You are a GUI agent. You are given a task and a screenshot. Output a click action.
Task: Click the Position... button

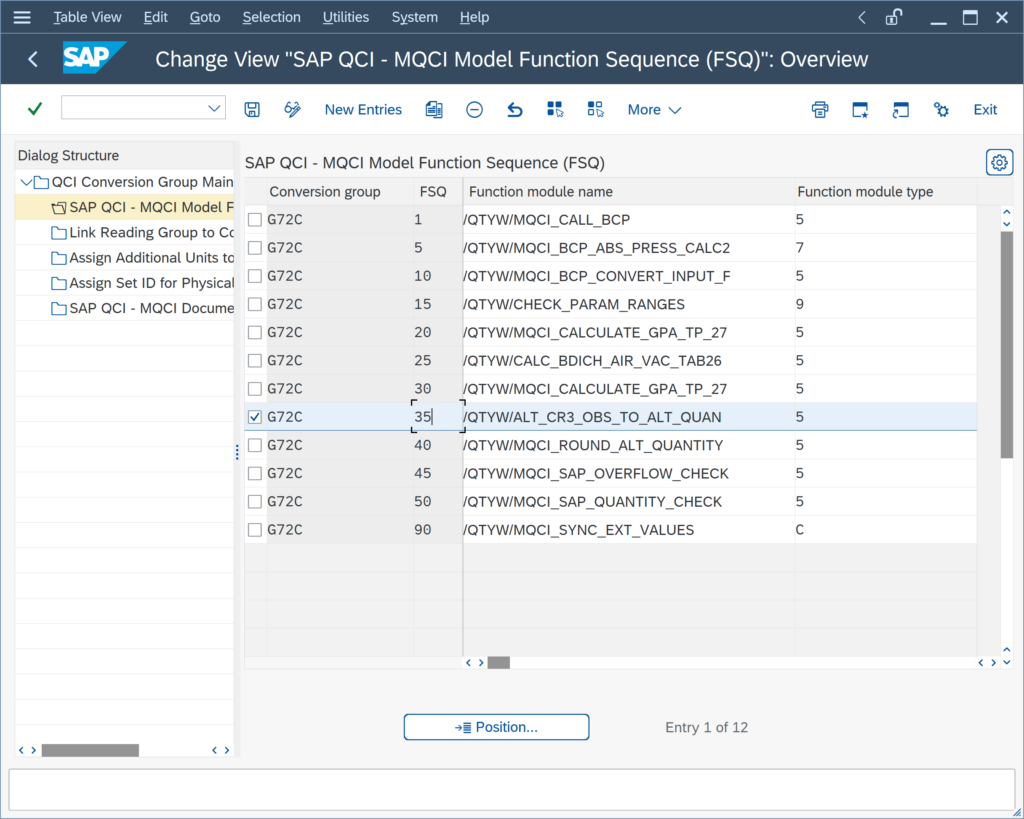tap(496, 727)
